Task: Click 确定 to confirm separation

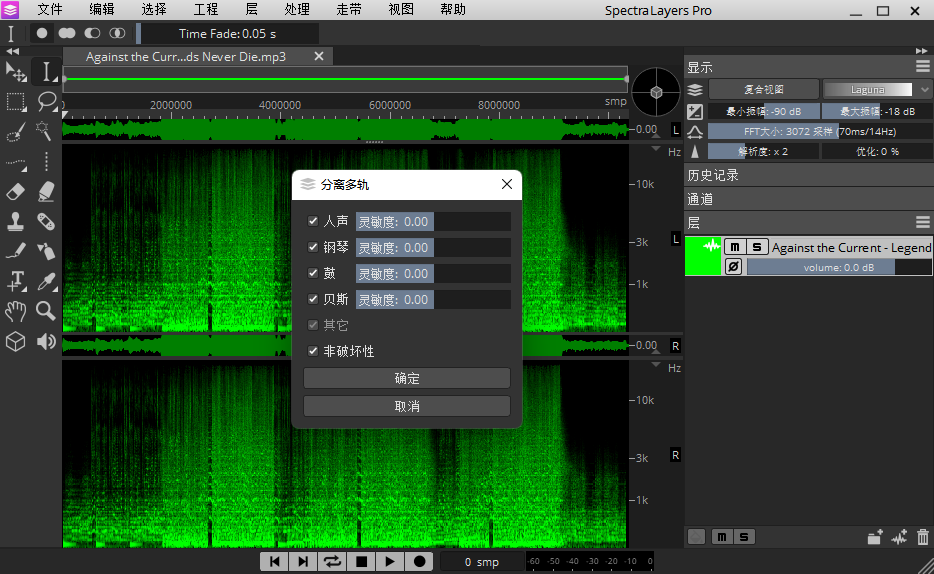Action: point(407,378)
